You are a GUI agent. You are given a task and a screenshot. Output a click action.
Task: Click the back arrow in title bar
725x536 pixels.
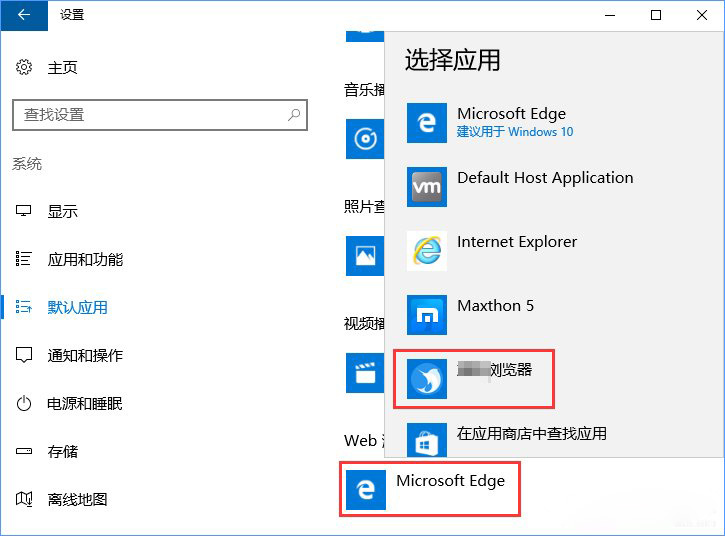click(x=24, y=15)
